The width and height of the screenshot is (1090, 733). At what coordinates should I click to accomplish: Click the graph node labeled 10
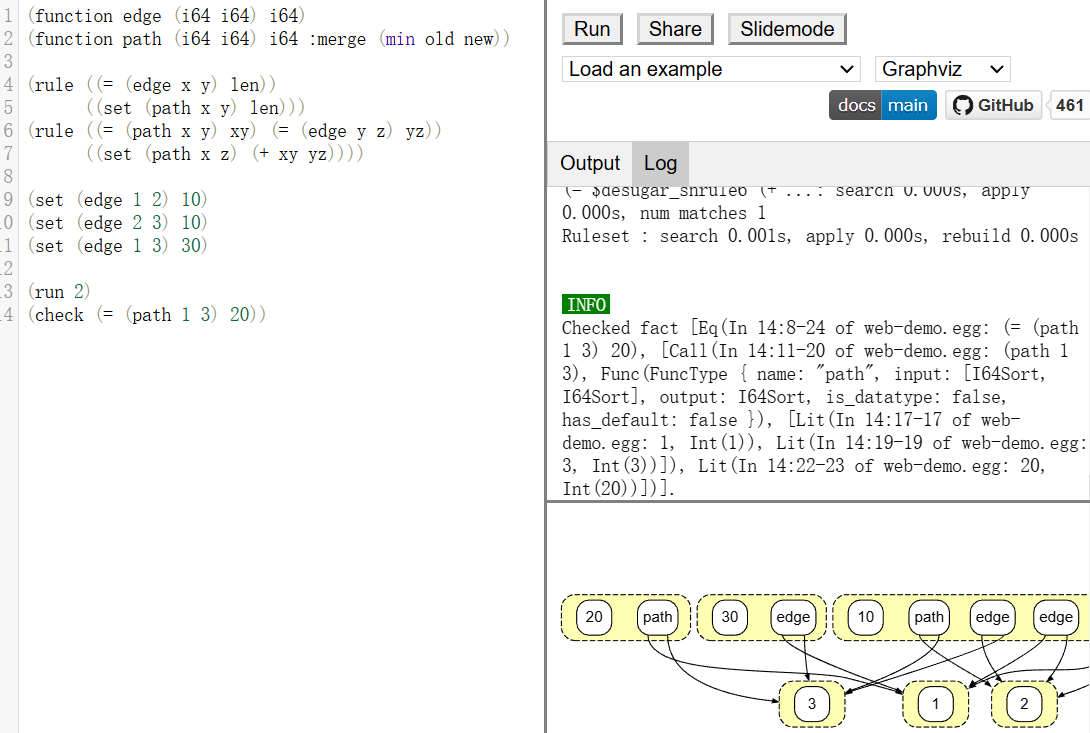click(866, 617)
